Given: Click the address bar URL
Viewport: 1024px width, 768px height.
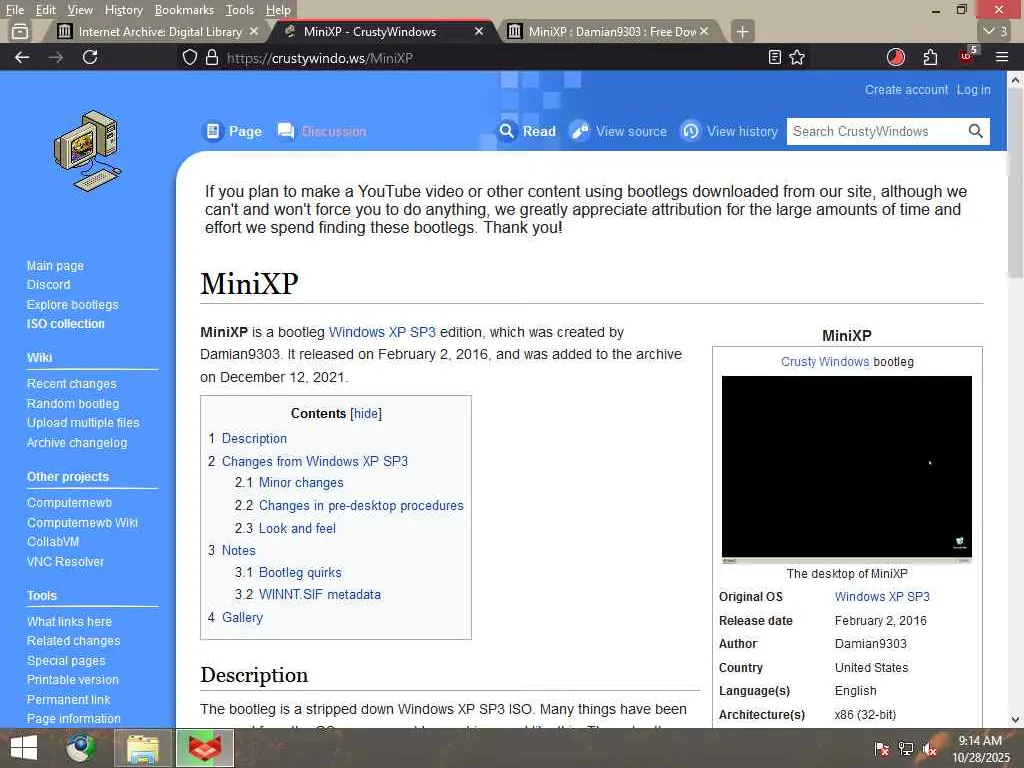Looking at the screenshot, I should [x=320, y=57].
